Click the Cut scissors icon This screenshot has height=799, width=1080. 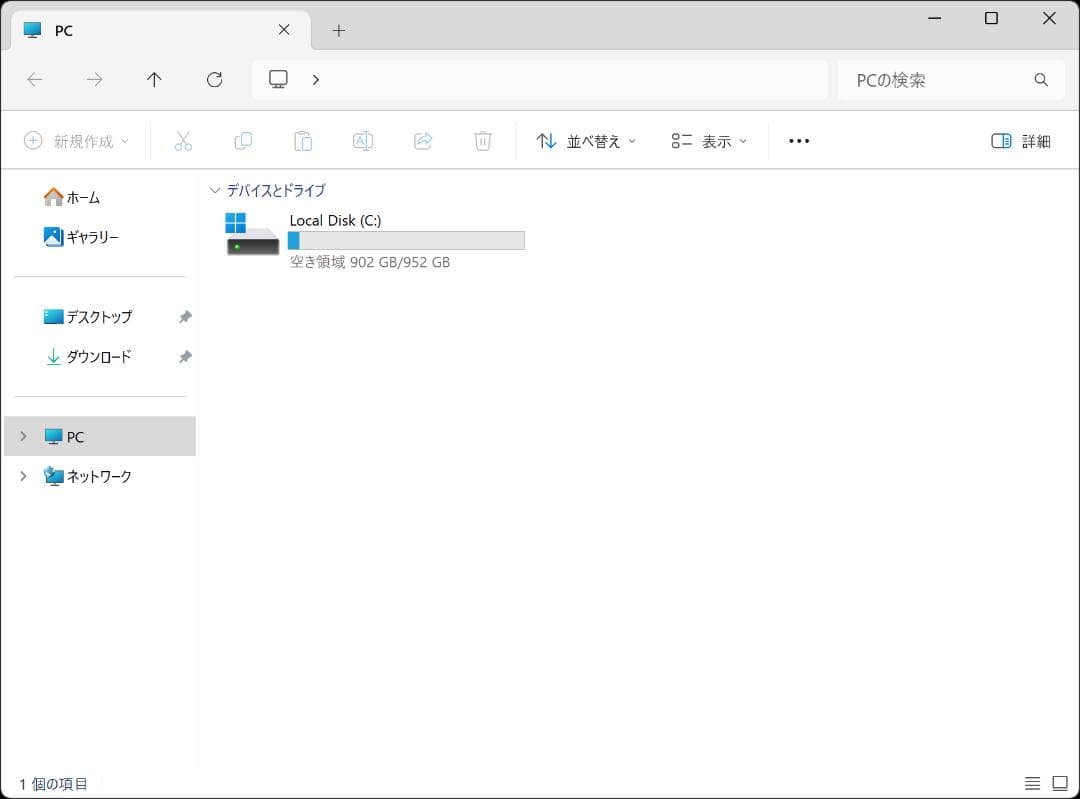(183, 141)
